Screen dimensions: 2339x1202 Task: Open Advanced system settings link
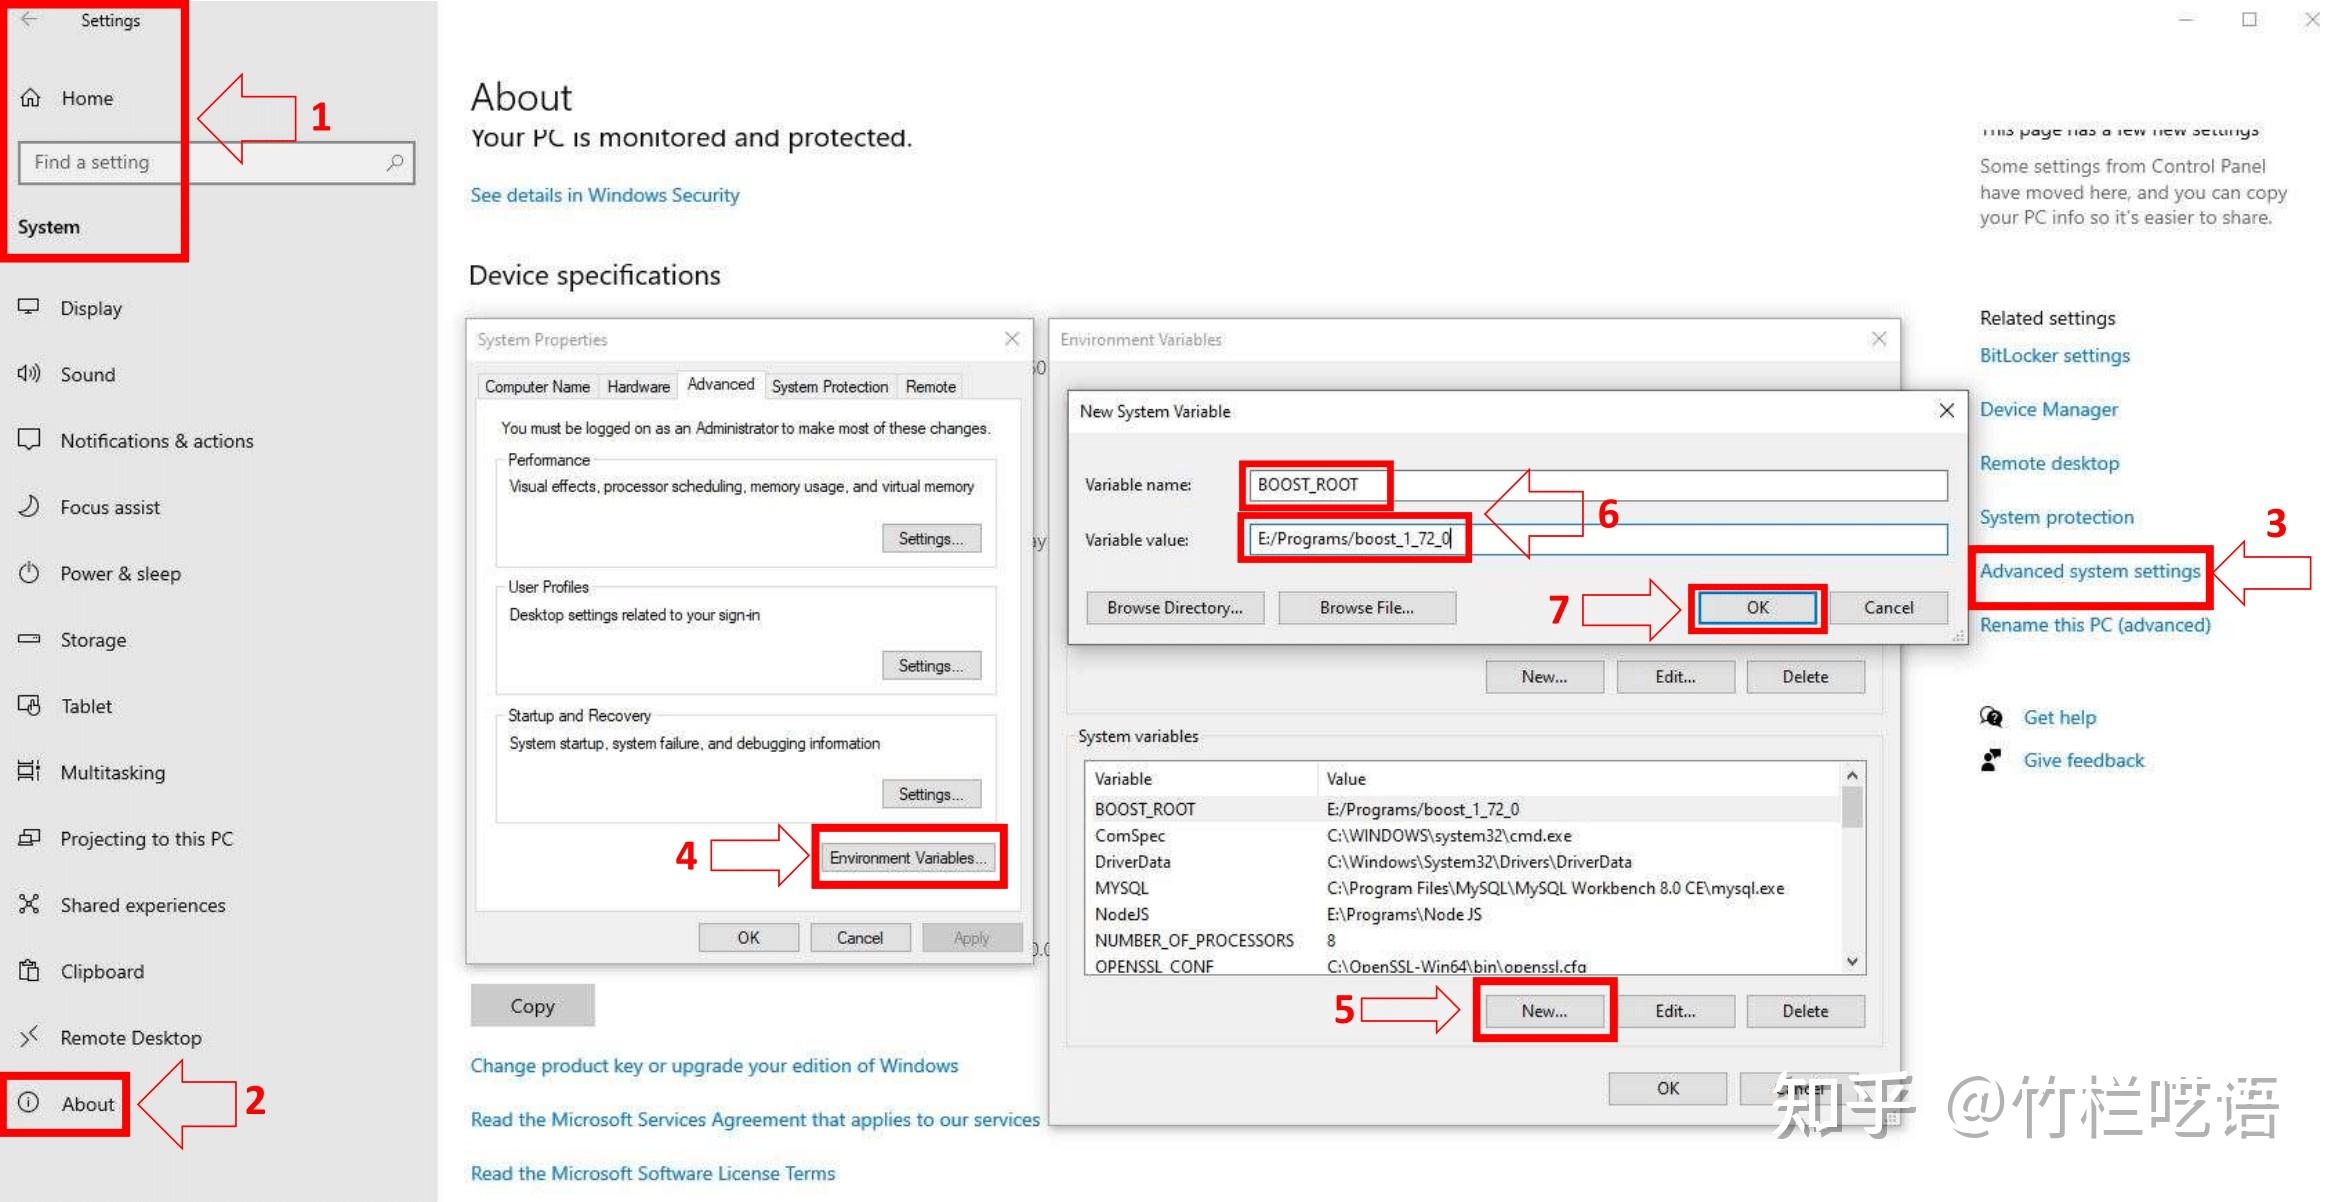pyautogui.click(x=2089, y=571)
